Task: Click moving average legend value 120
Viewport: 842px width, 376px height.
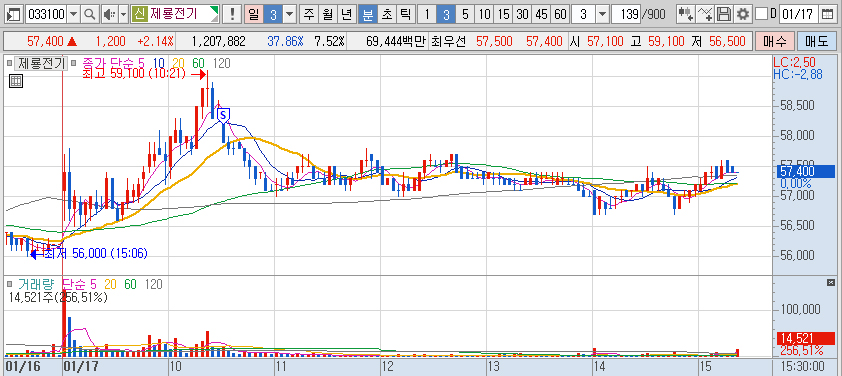Action: (222, 64)
